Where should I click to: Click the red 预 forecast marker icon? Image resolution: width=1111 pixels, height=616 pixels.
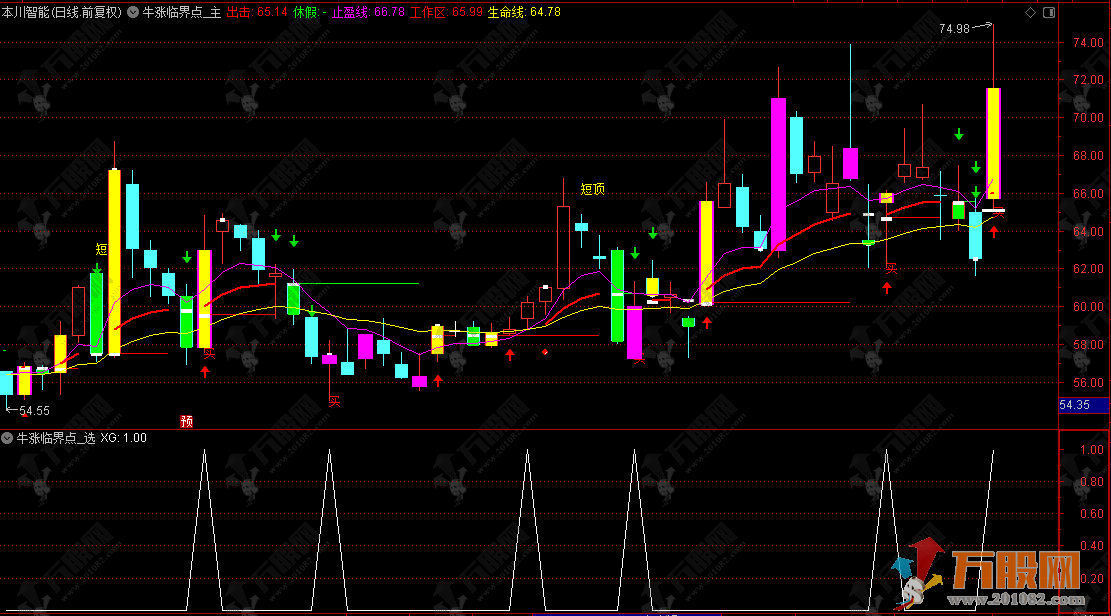(186, 421)
